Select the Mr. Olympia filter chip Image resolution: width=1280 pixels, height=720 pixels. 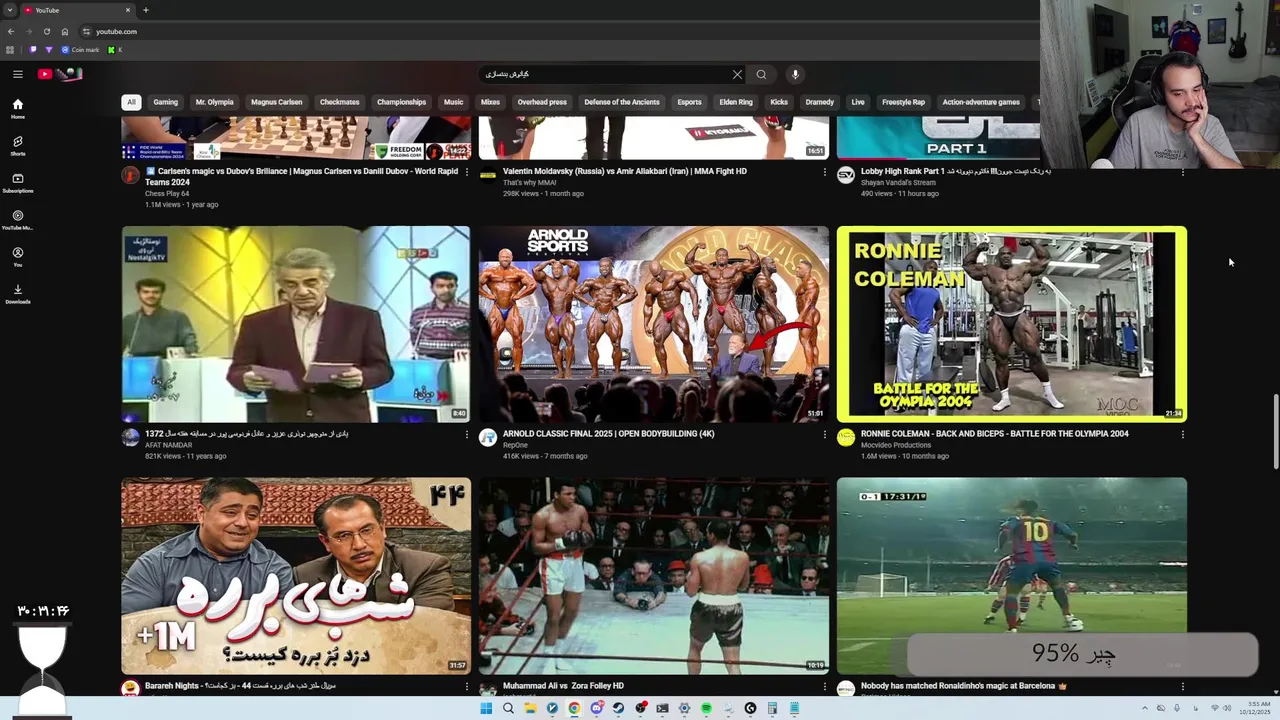[214, 102]
